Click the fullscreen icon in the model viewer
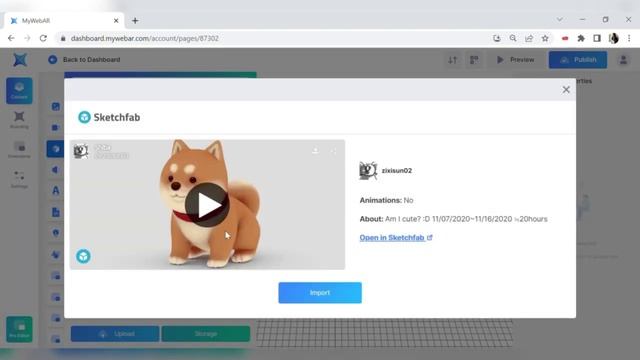 coord(333,151)
